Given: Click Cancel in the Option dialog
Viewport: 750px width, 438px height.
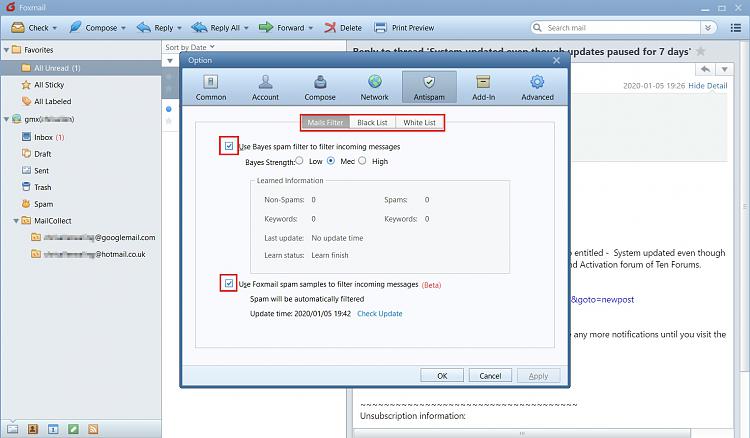Looking at the screenshot, I should 490,375.
